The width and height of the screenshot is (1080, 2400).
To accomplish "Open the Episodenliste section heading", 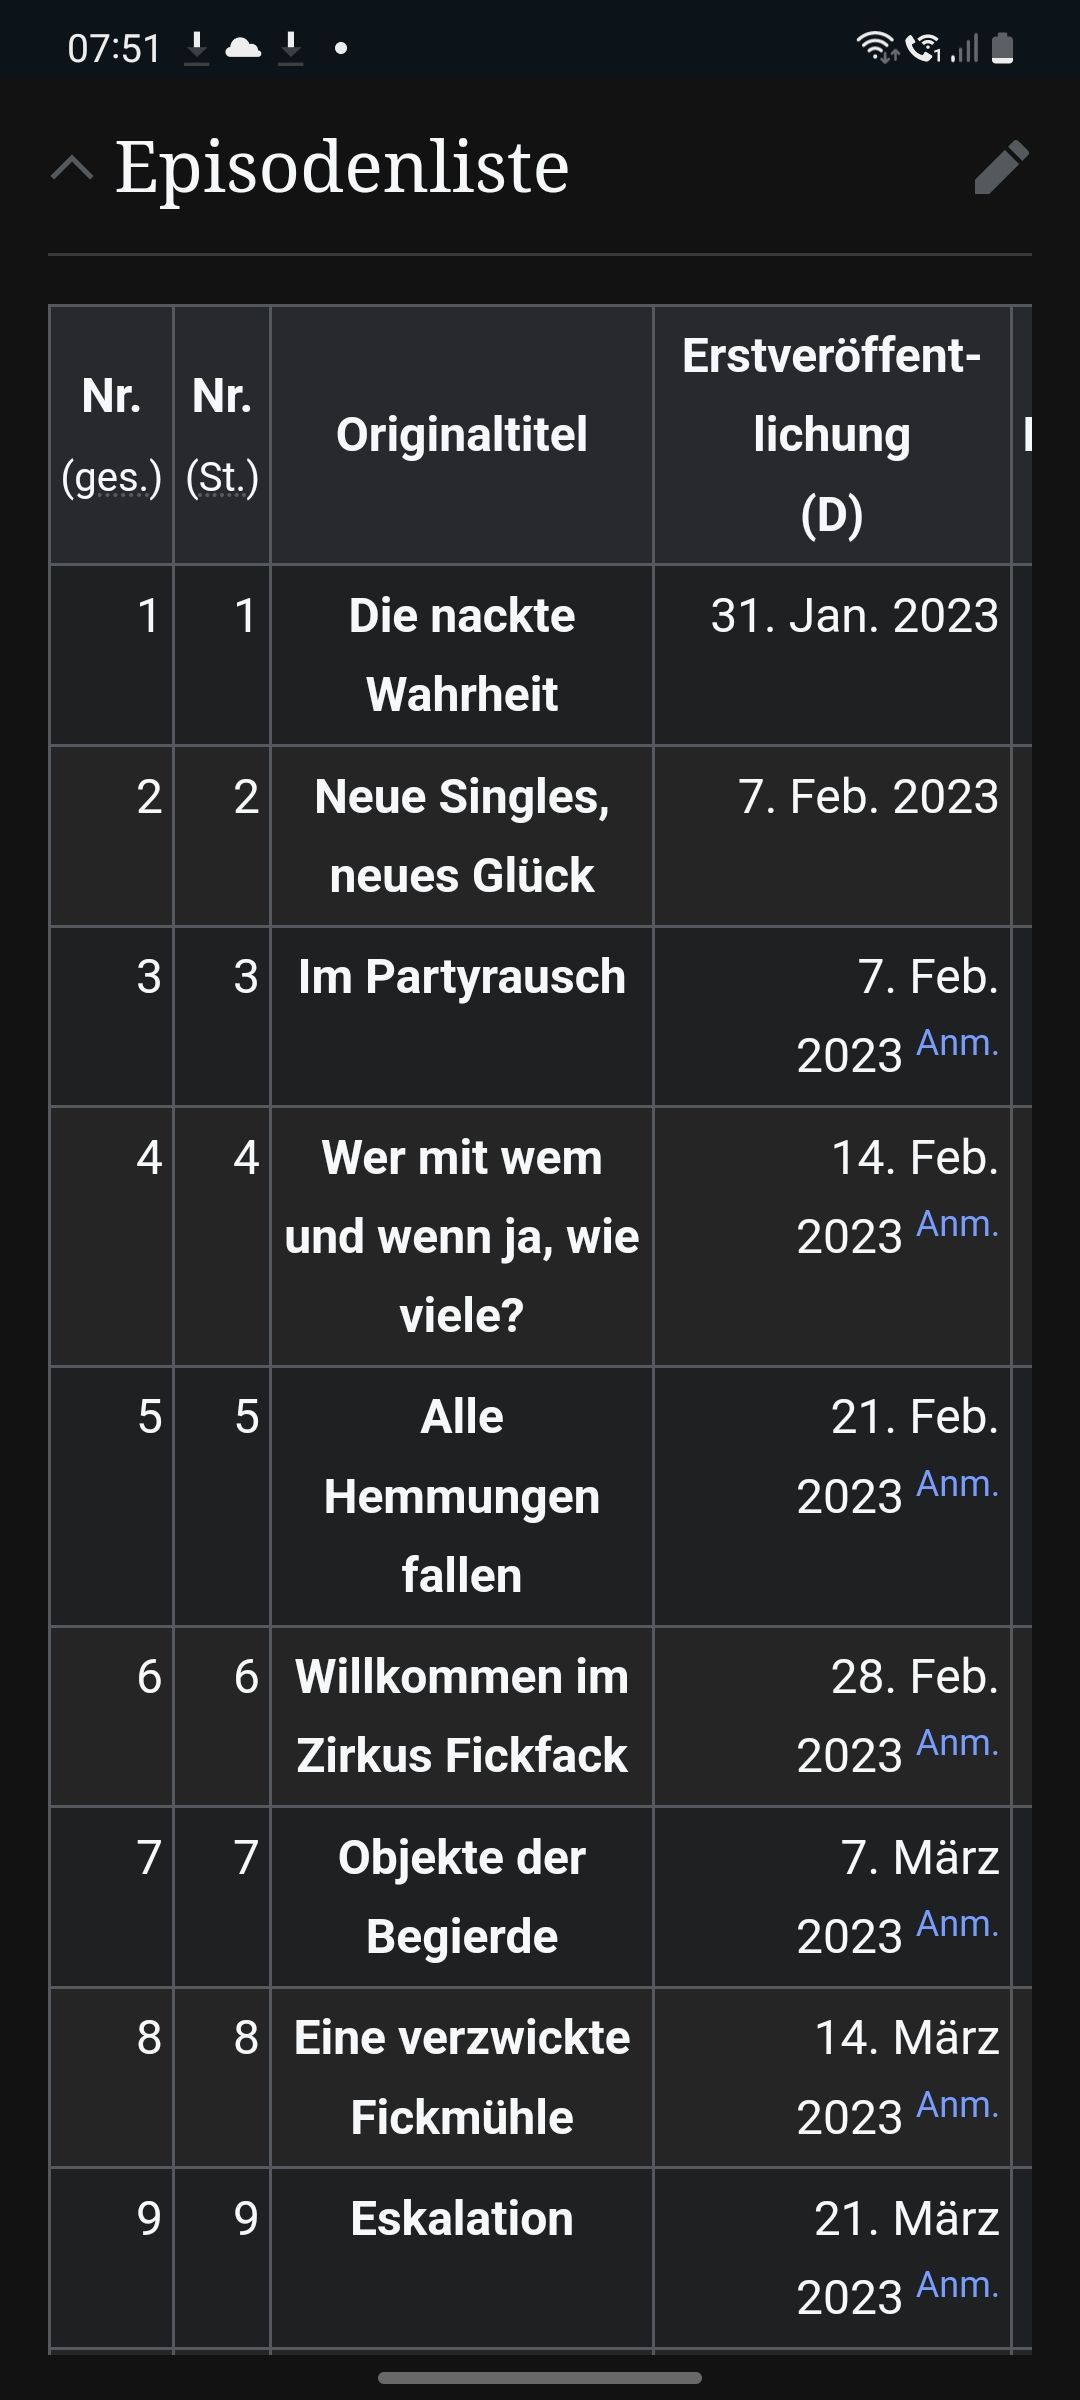I will (342, 167).
